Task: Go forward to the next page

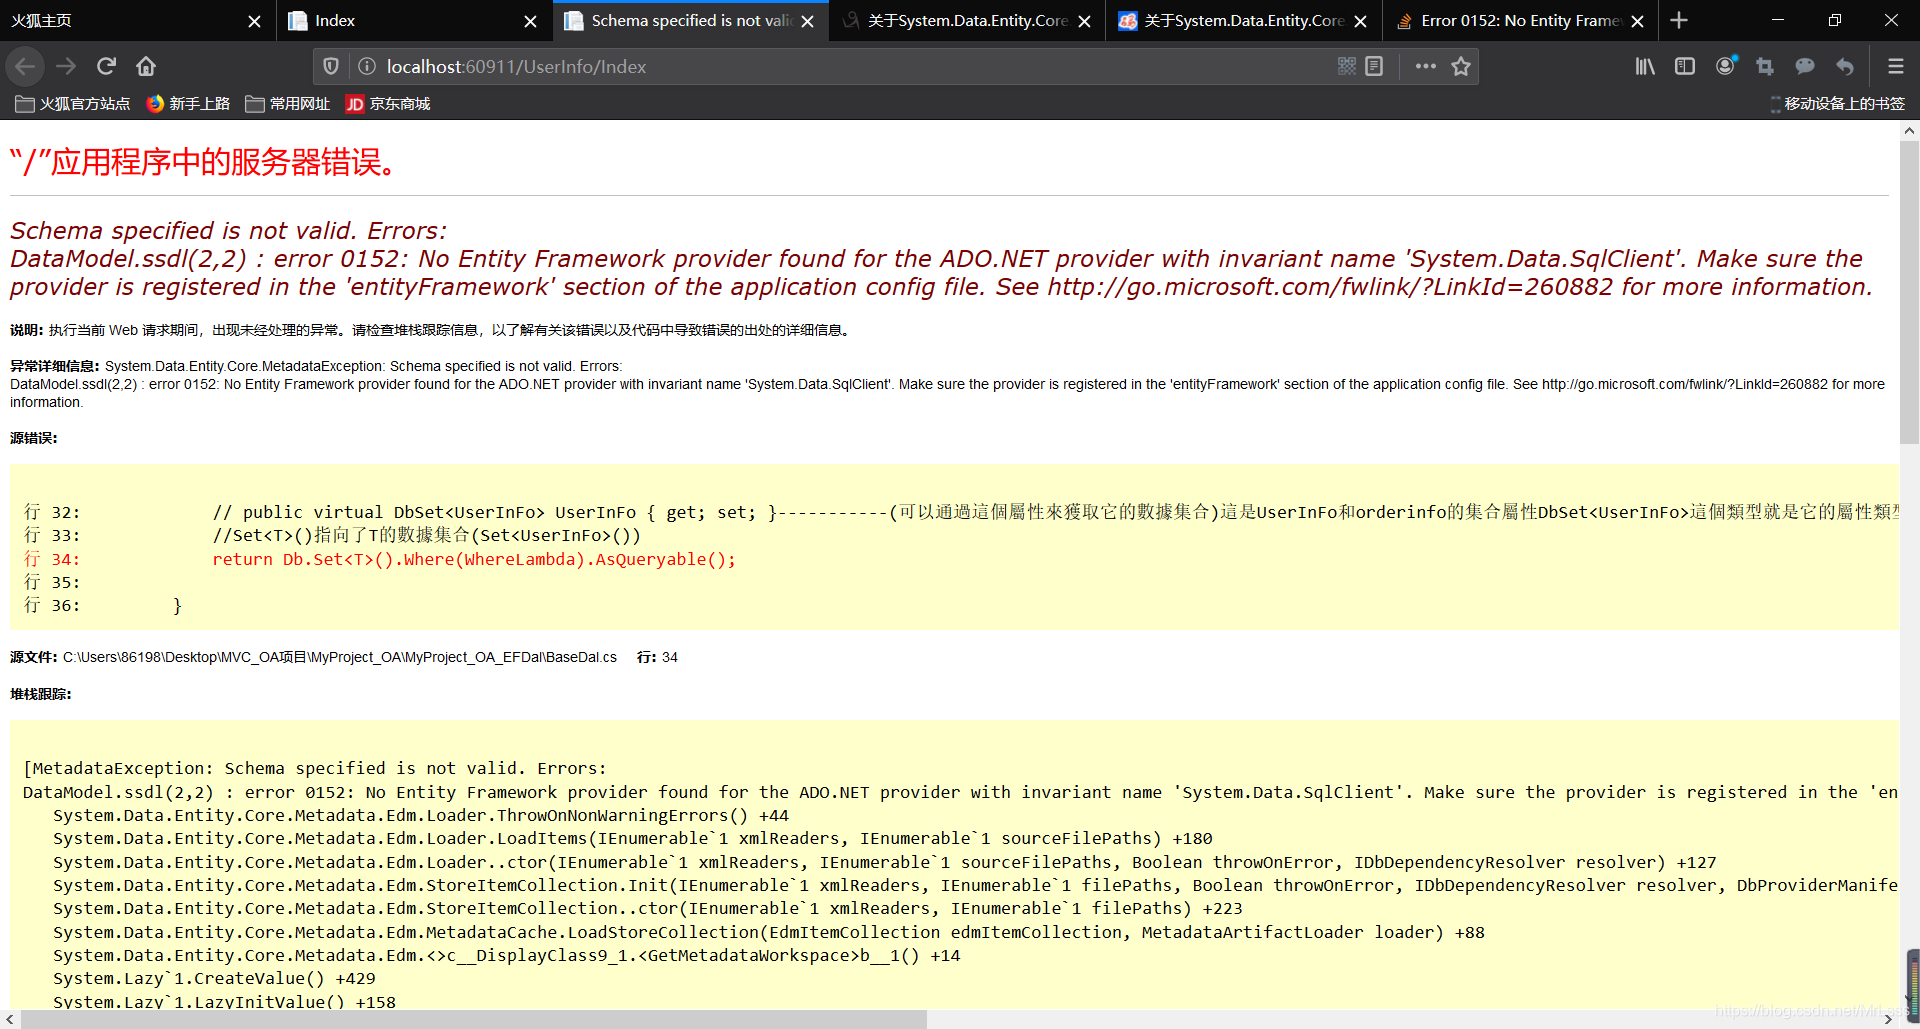Action: point(66,66)
